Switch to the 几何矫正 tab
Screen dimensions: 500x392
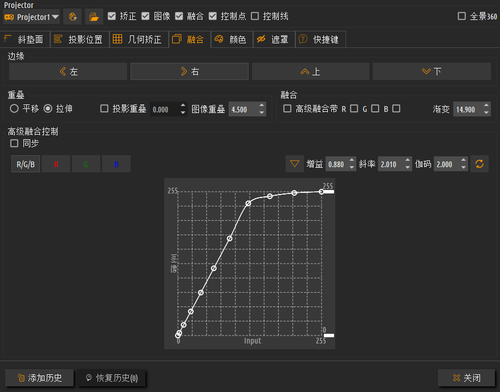coord(139,39)
